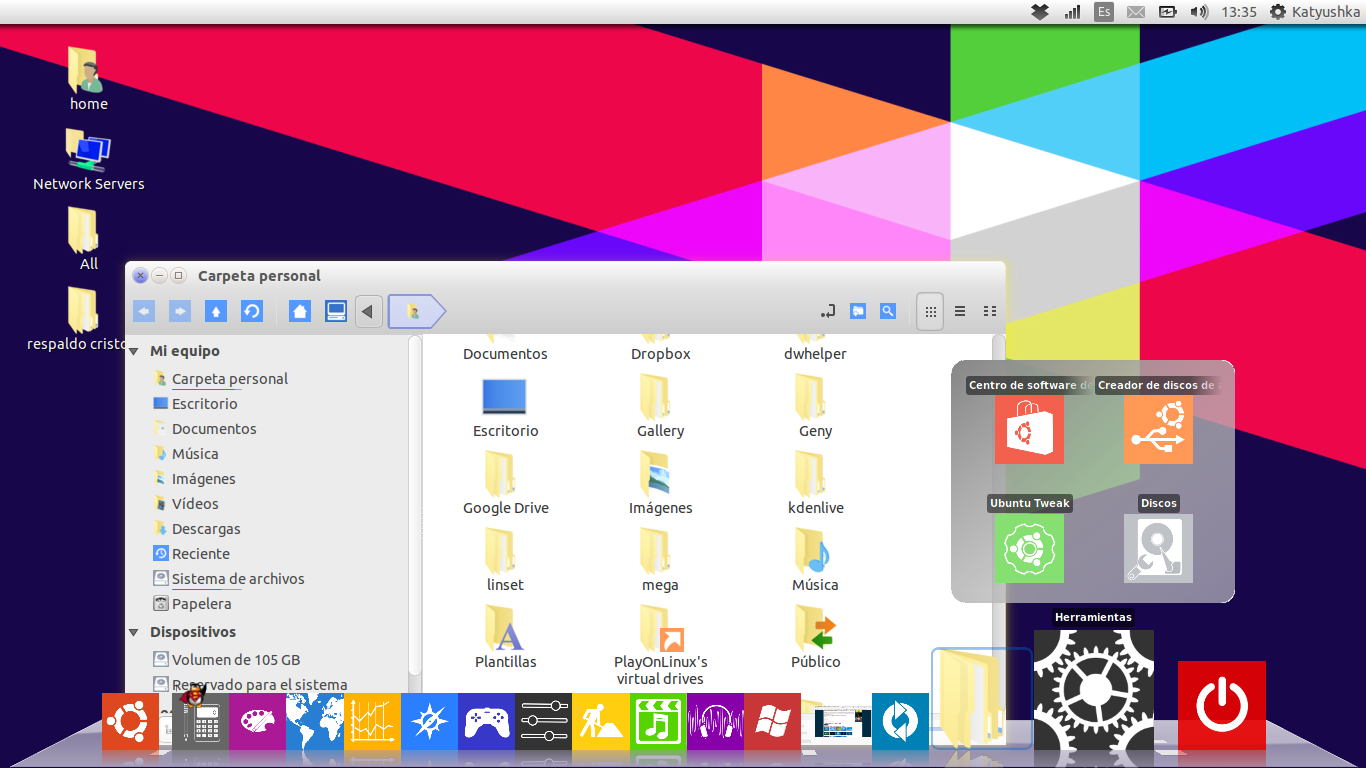This screenshot has height=768, width=1366.
Task: Open the home folder via the Home toolbar icon
Action: point(300,311)
